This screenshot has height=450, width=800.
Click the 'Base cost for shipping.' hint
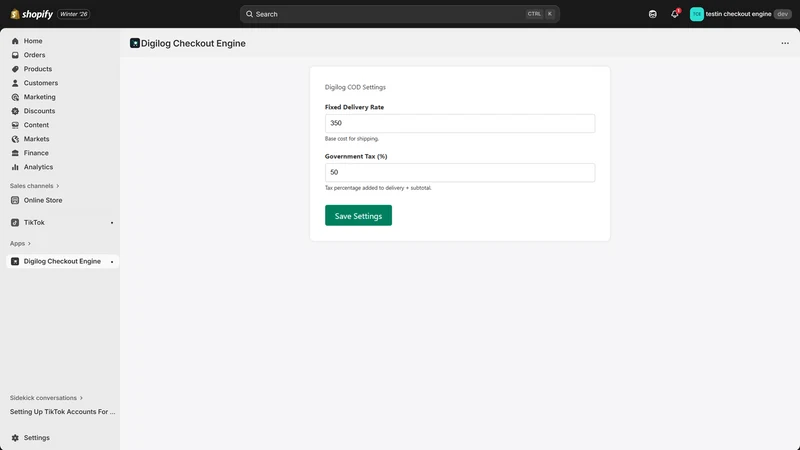pyautogui.click(x=352, y=139)
